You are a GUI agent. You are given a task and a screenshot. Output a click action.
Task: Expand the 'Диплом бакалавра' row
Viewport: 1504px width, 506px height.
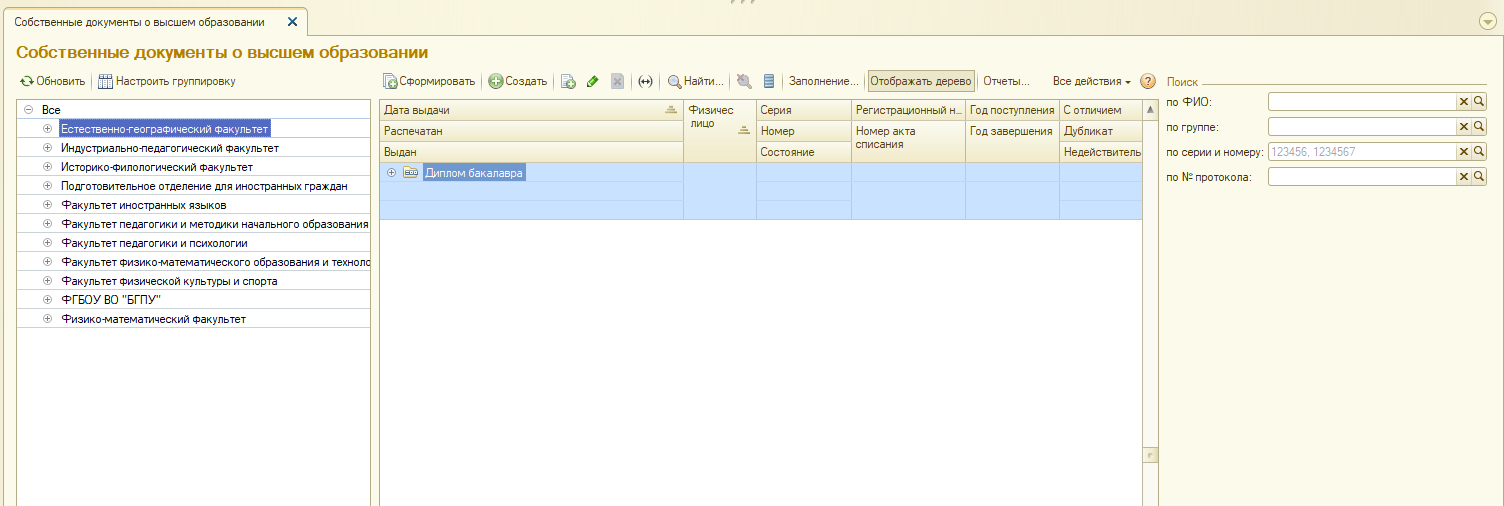[x=391, y=173]
